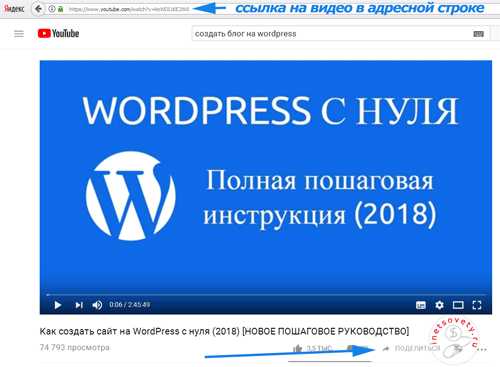
Task: Select the youtube.com URL in address bar
Action: (129, 9)
